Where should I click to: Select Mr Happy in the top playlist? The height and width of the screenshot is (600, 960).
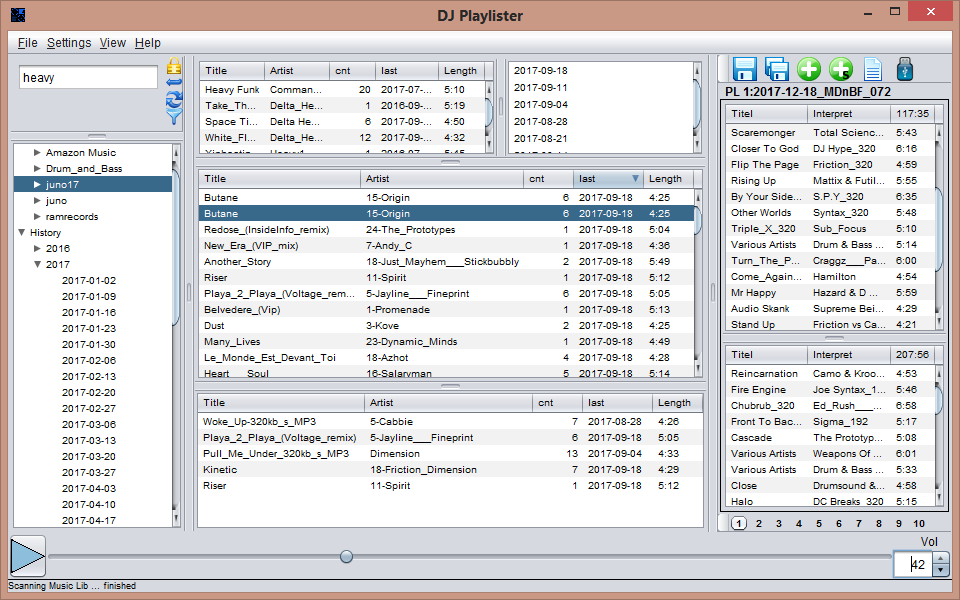(x=830, y=293)
